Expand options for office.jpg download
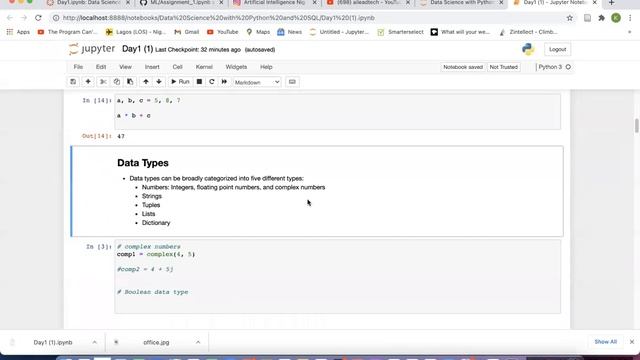 (198, 342)
